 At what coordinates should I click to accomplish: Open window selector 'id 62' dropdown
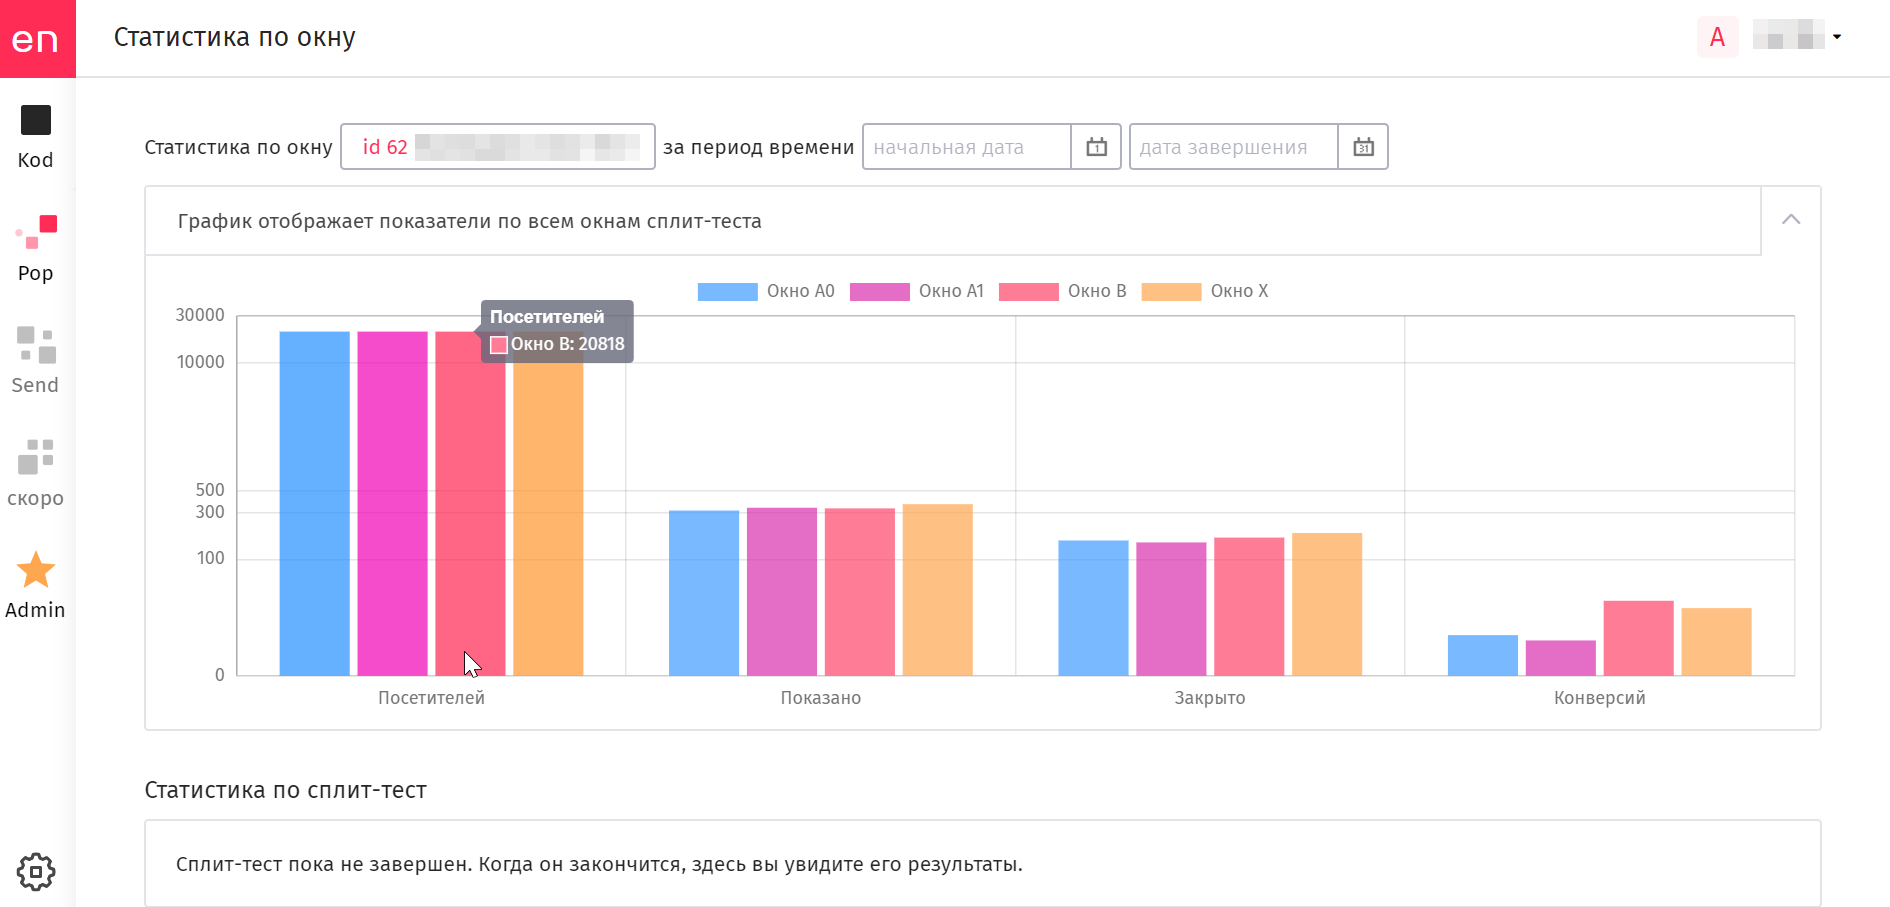pyautogui.click(x=498, y=147)
